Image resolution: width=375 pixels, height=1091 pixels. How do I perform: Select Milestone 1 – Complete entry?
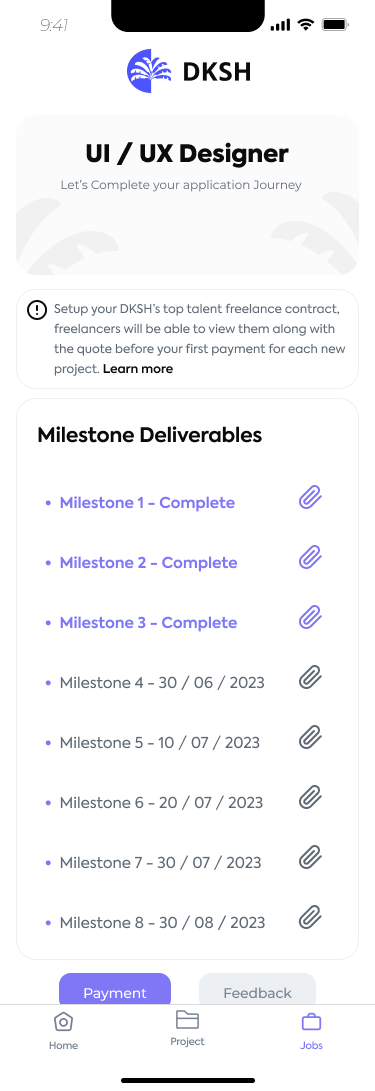[147, 502]
